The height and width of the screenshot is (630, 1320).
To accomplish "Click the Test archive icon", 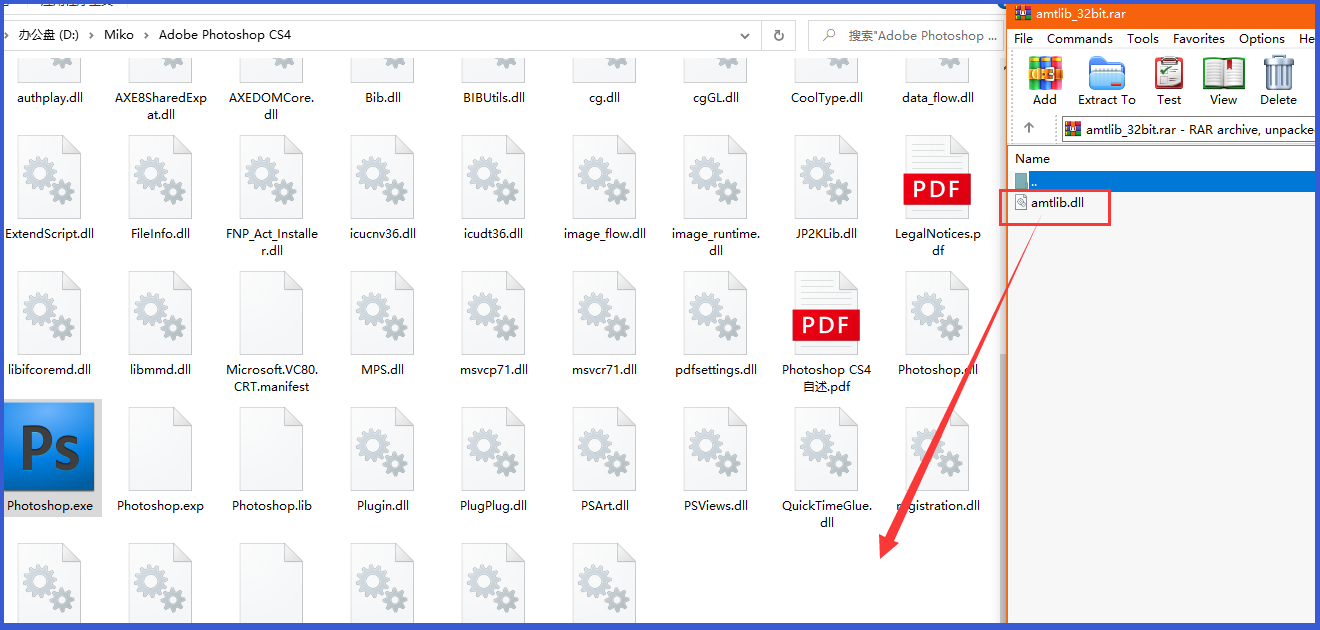I will 1168,80.
